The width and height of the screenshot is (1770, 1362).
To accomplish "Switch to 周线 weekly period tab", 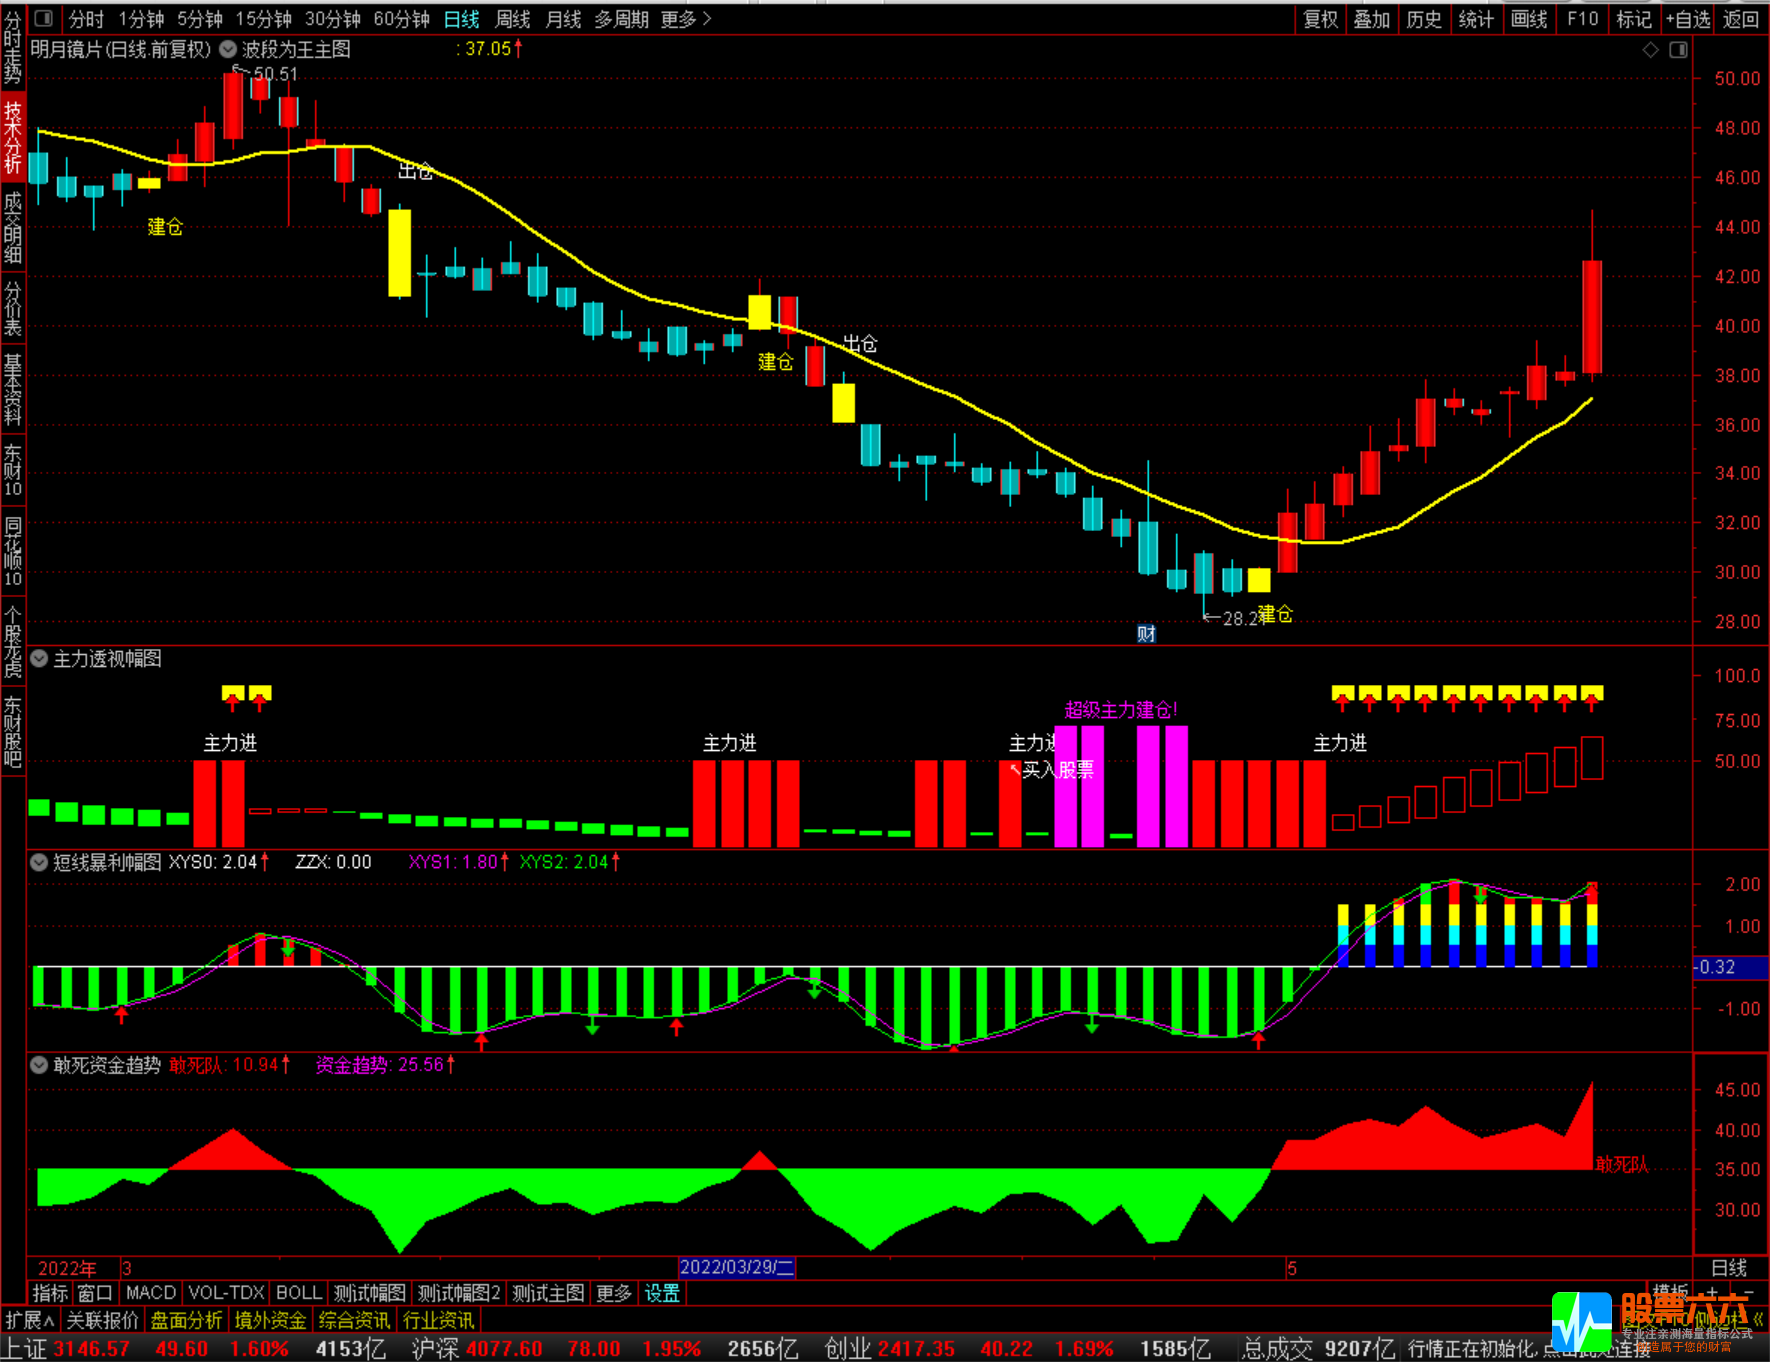I will pyautogui.click(x=513, y=19).
